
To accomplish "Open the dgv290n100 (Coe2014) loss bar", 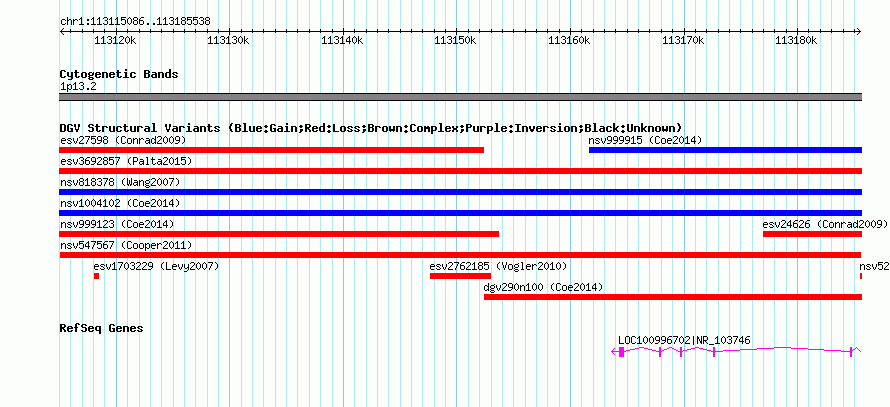I will (673, 297).
